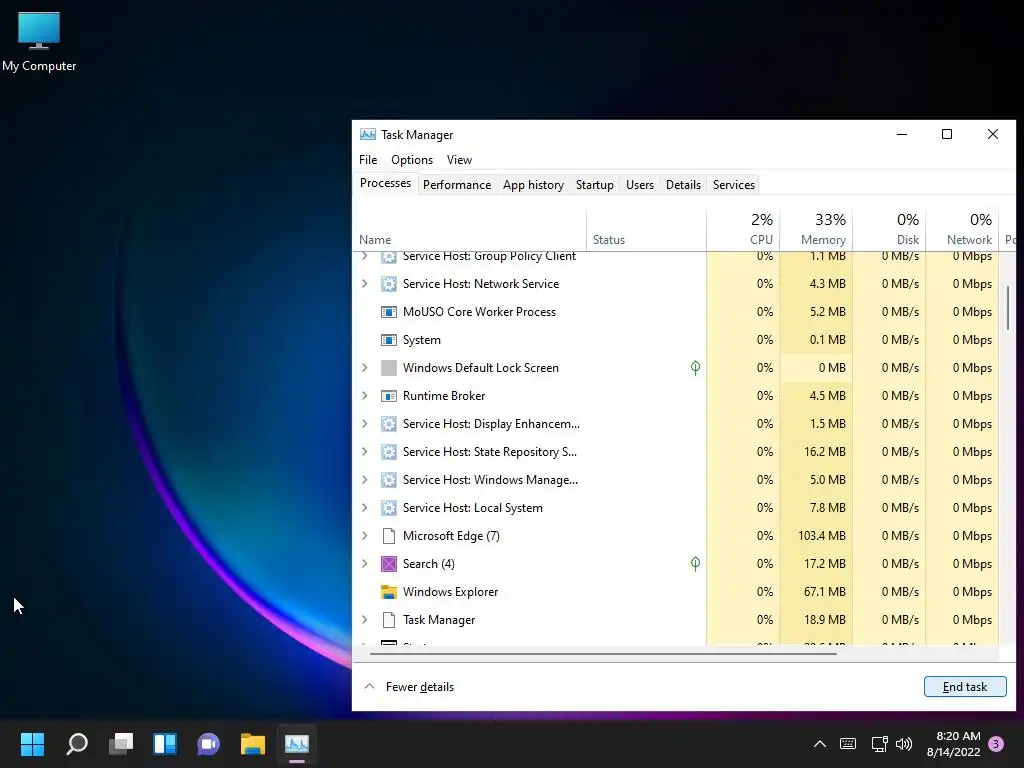Open the Widgets panel icon

(165, 743)
